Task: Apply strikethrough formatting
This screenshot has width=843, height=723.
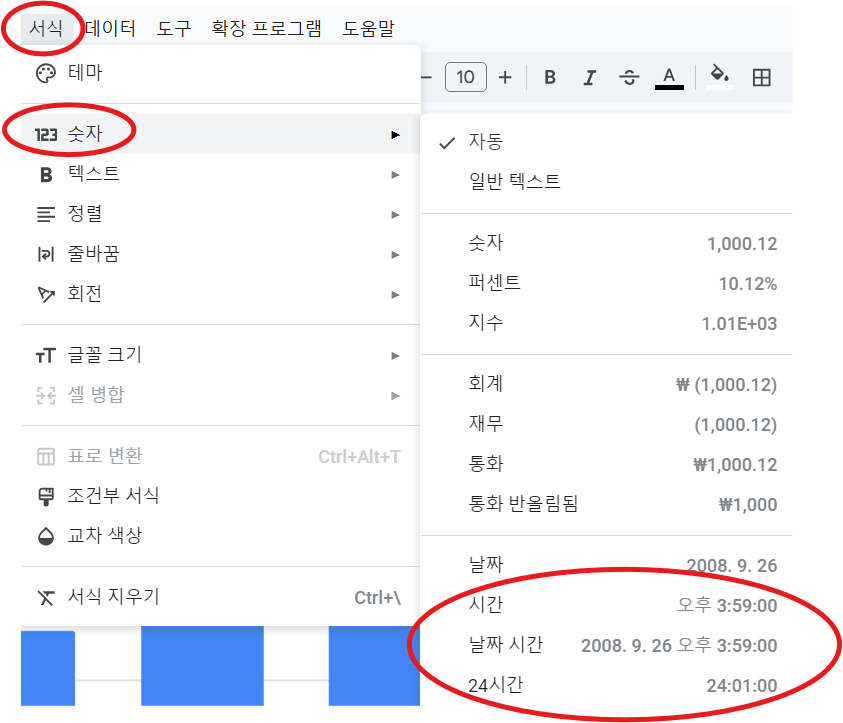Action: coord(629,76)
